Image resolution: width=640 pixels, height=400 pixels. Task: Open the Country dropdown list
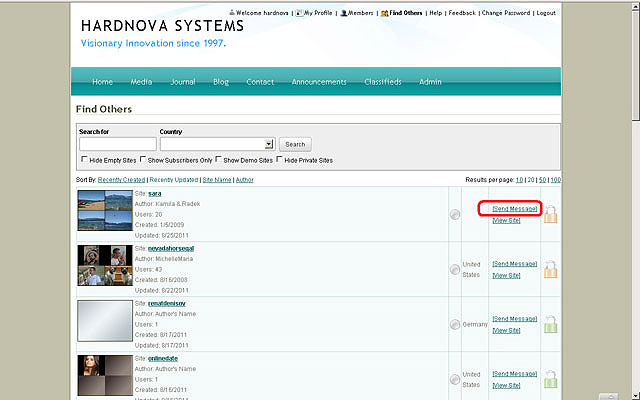269,144
